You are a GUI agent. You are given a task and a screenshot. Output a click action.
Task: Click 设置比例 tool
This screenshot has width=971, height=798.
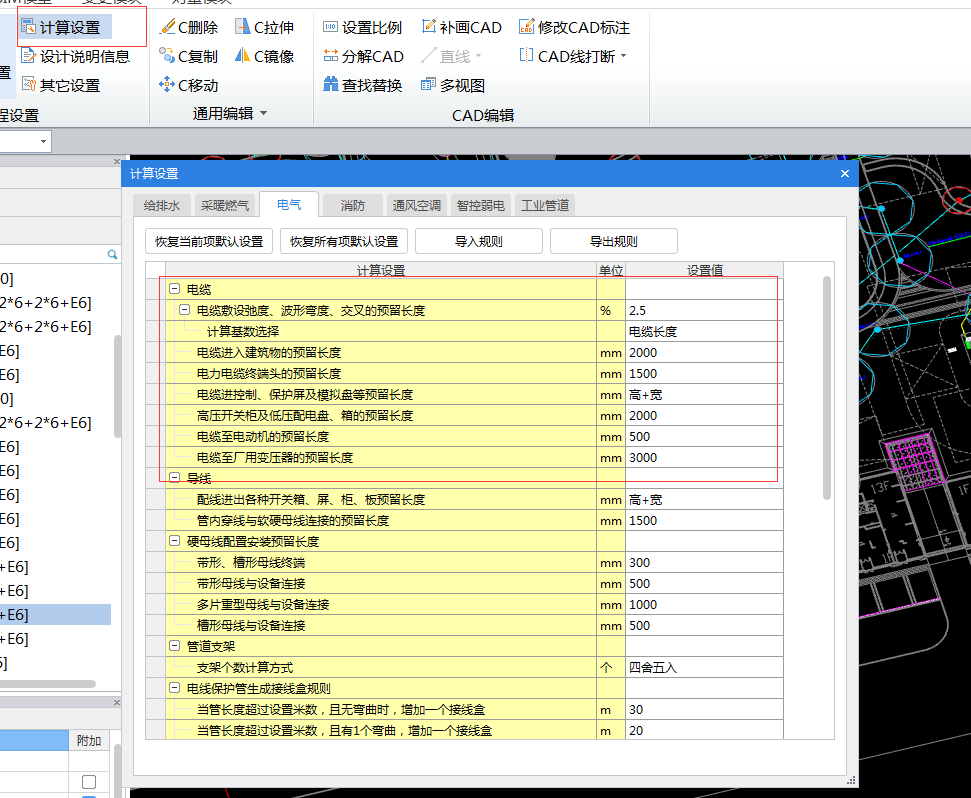click(x=362, y=27)
